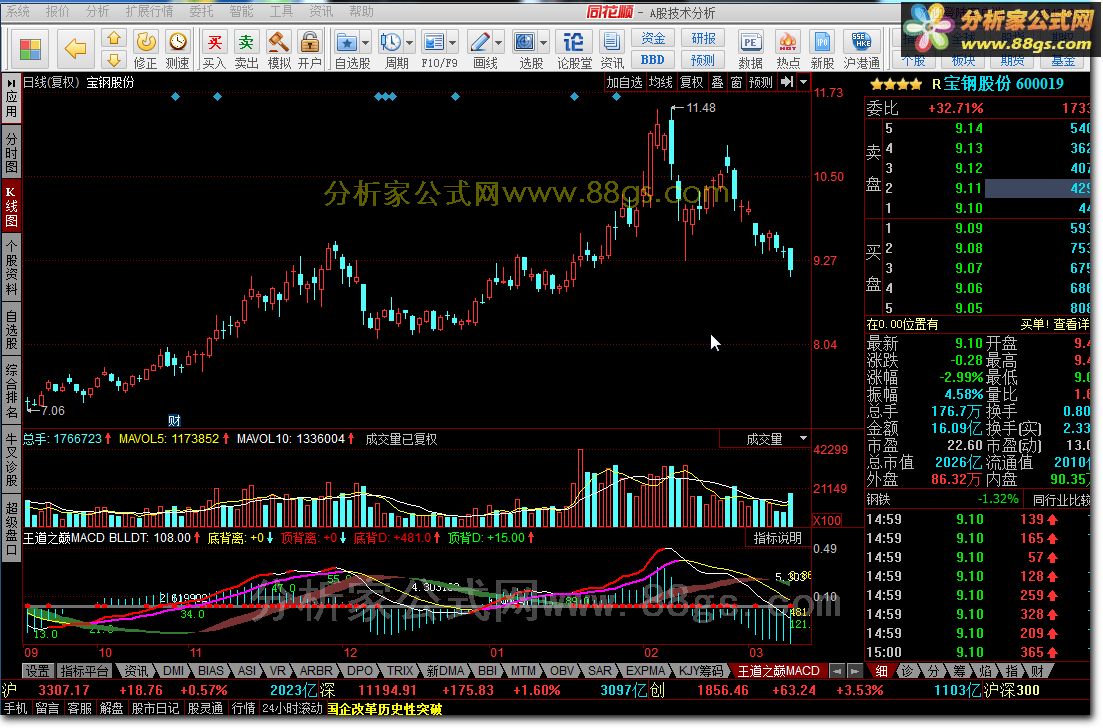Click the jump-to-end arrow in chart toolbar
This screenshot has height=728, width=1103.
point(787,82)
